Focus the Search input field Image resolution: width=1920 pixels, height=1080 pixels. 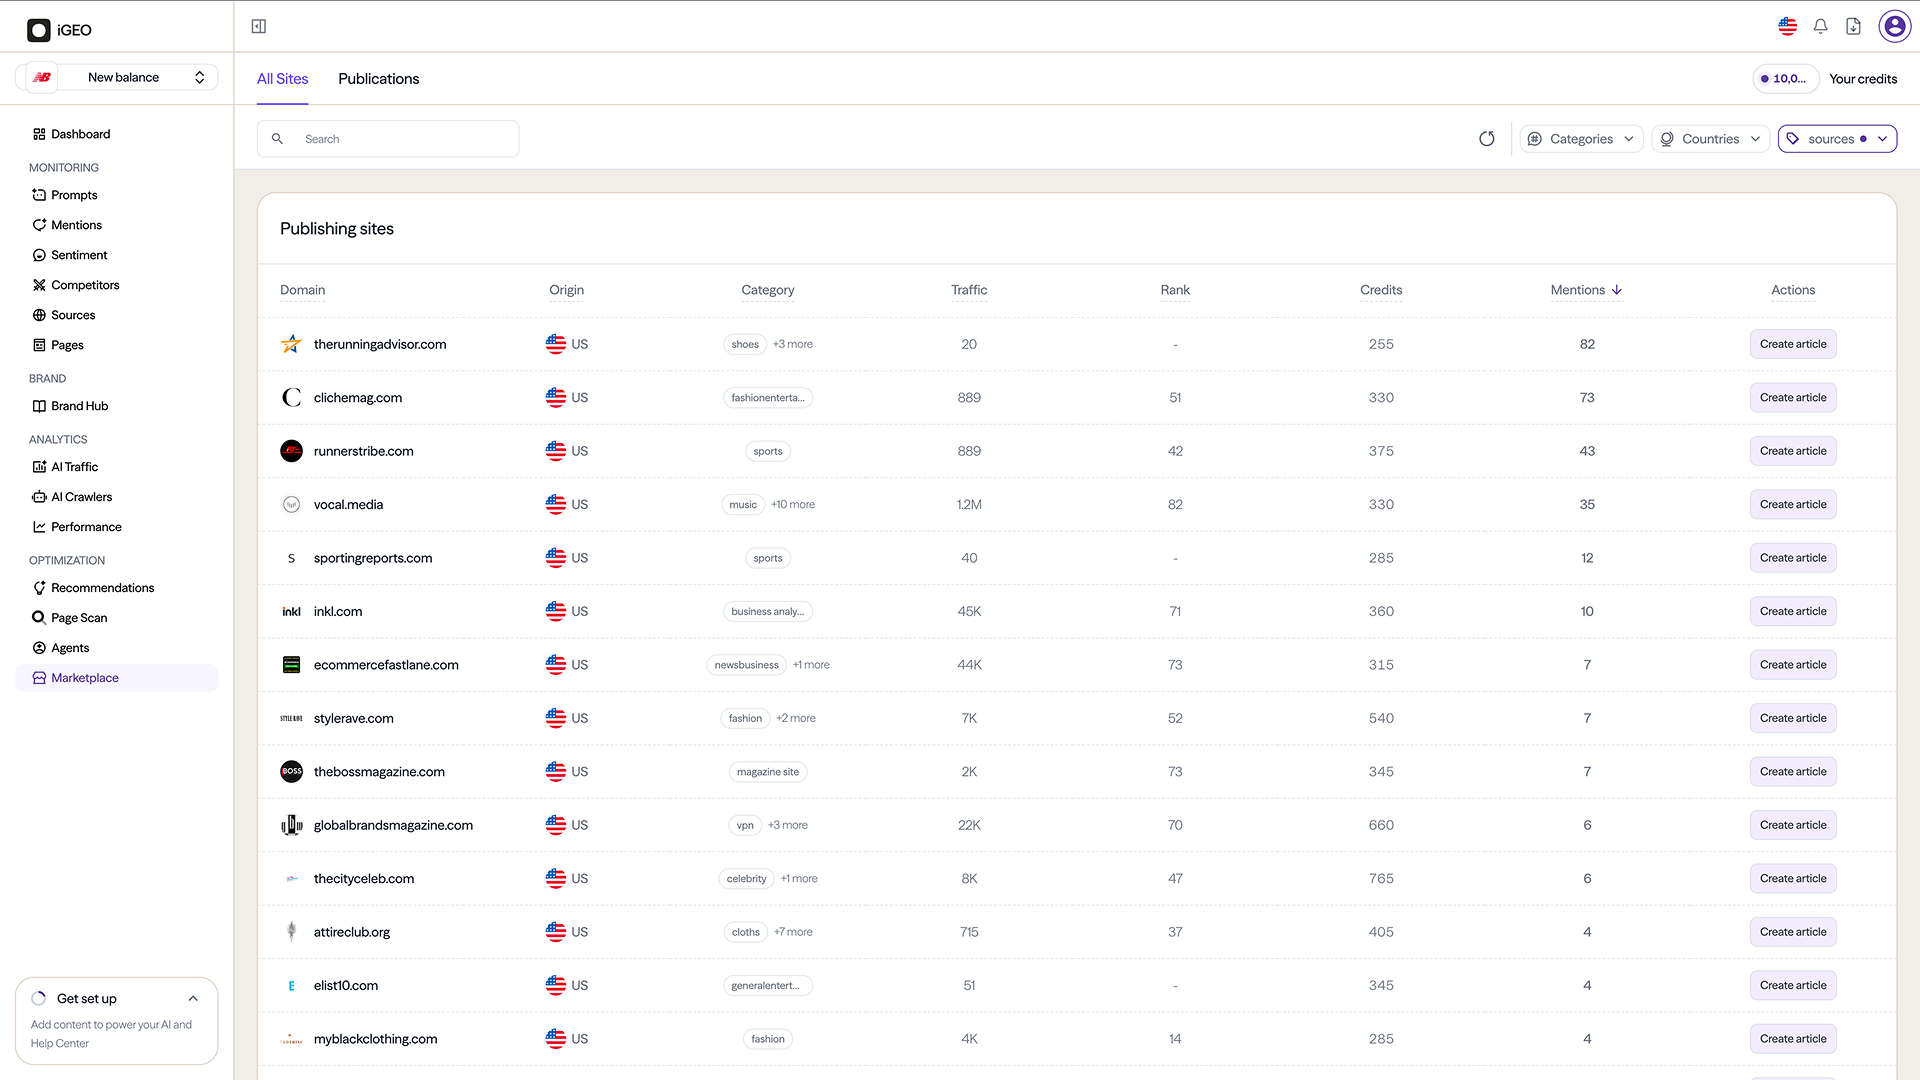click(388, 139)
